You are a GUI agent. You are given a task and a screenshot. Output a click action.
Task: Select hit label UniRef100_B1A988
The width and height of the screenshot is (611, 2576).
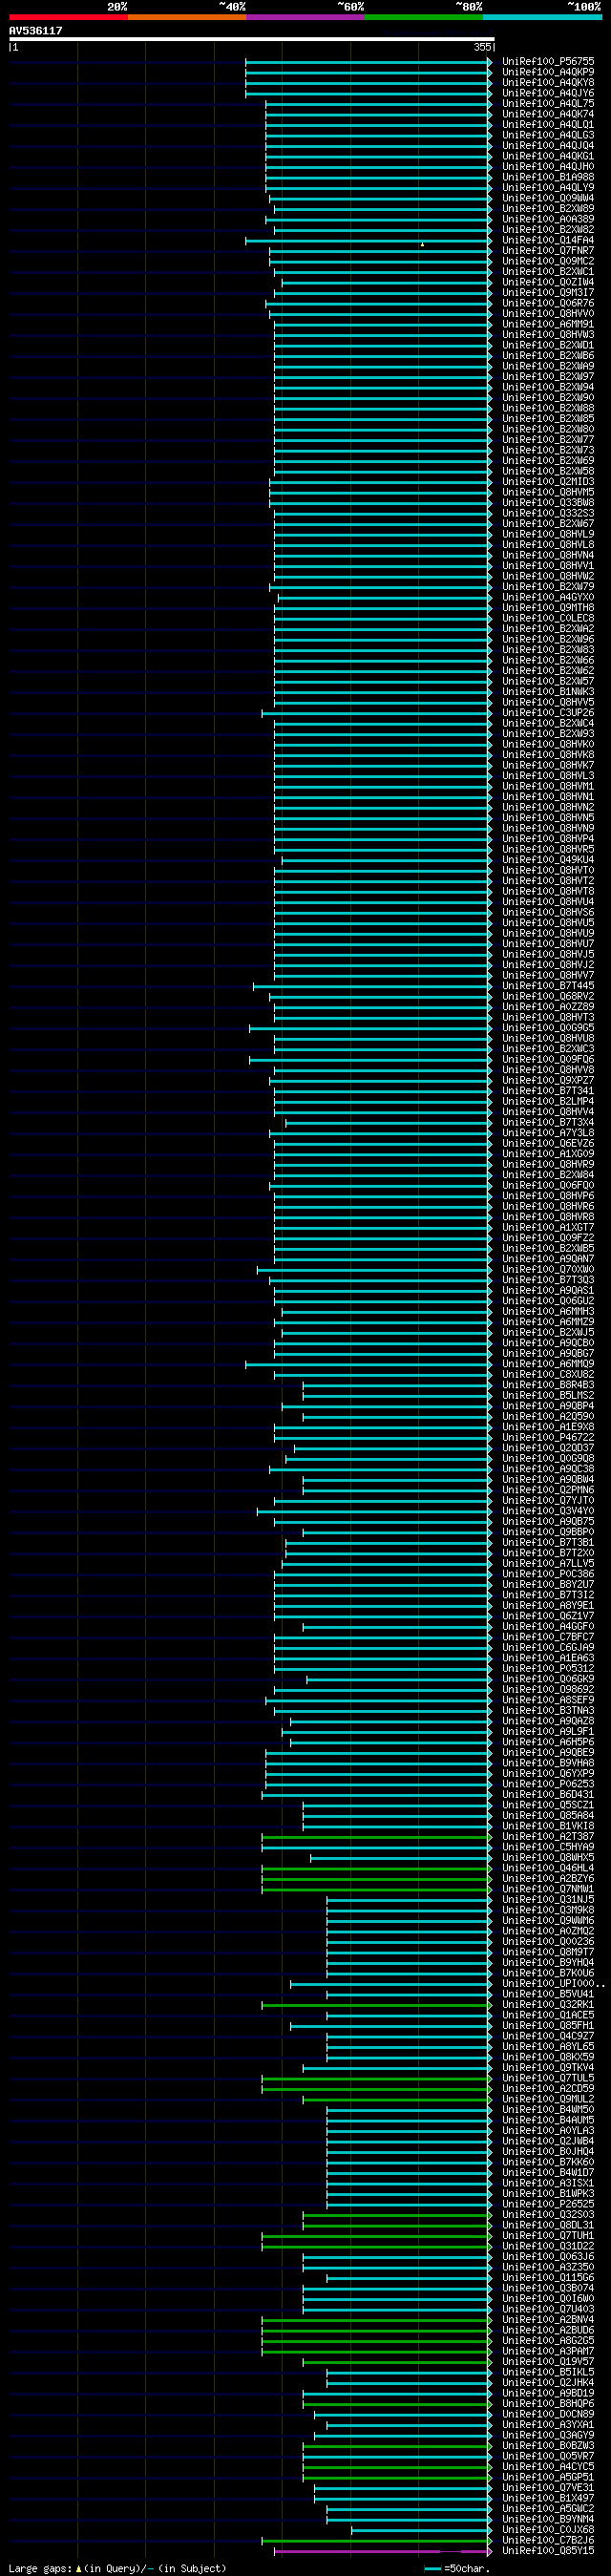[x=548, y=177]
